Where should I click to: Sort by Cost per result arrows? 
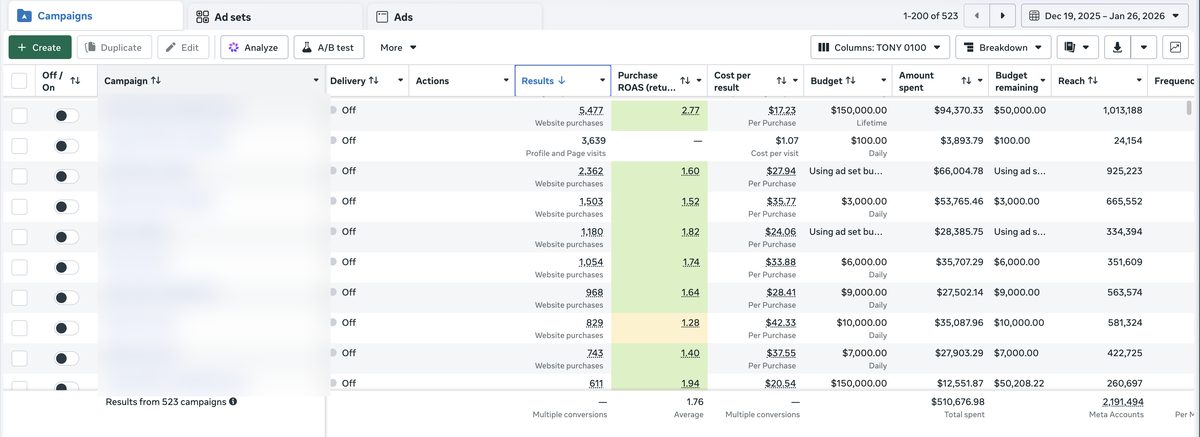[x=781, y=81]
